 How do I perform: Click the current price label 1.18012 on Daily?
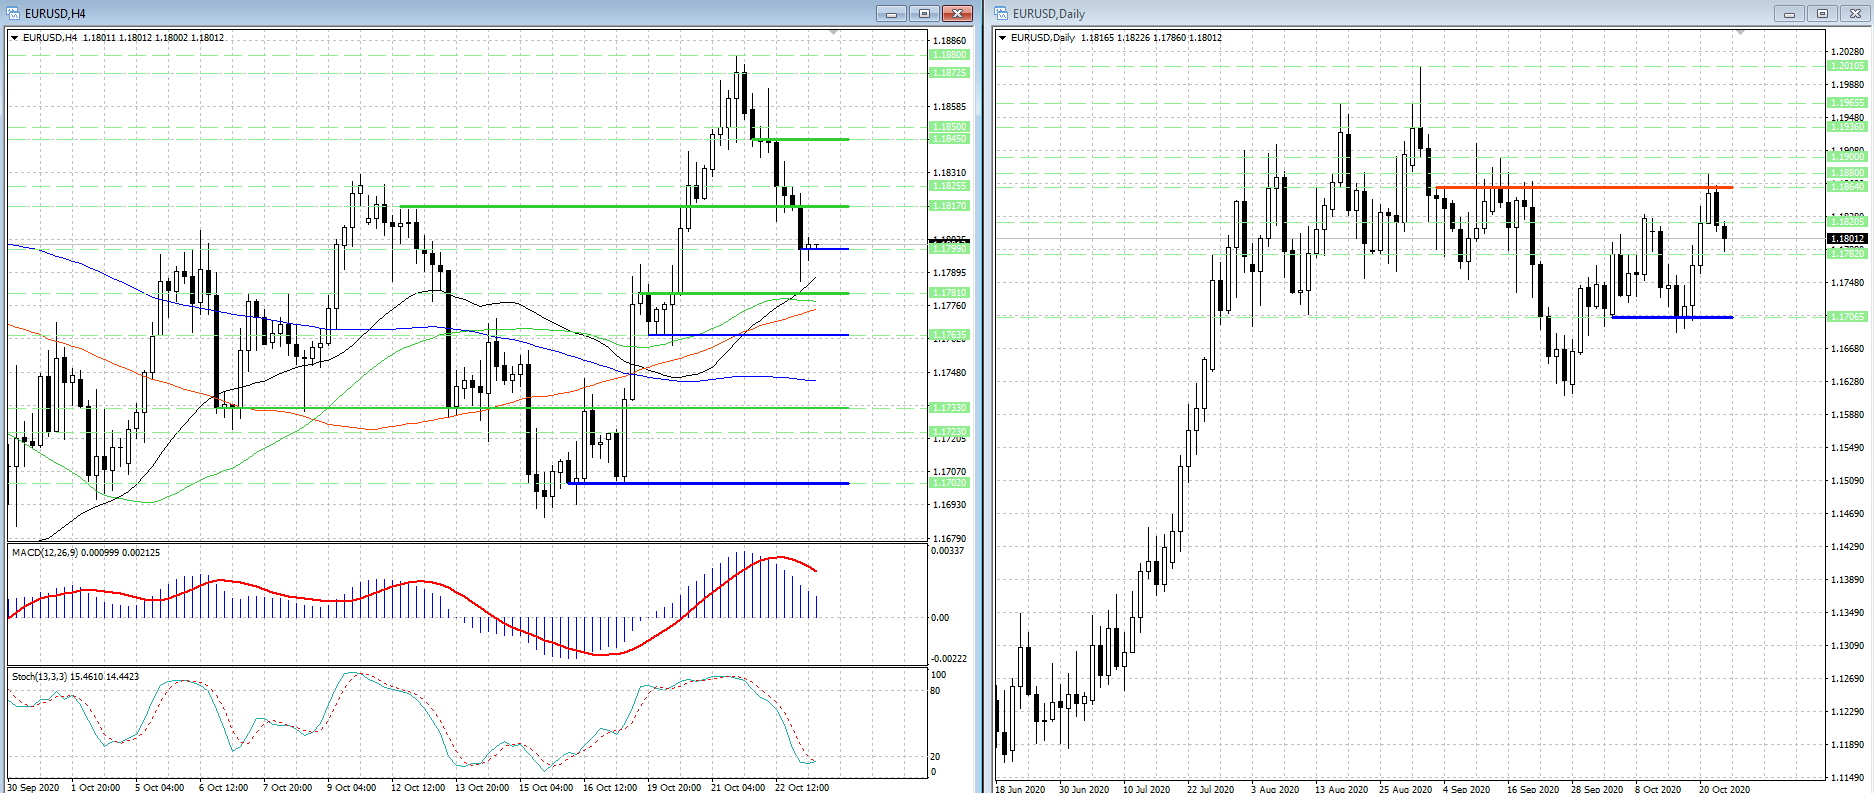pyautogui.click(x=1847, y=238)
